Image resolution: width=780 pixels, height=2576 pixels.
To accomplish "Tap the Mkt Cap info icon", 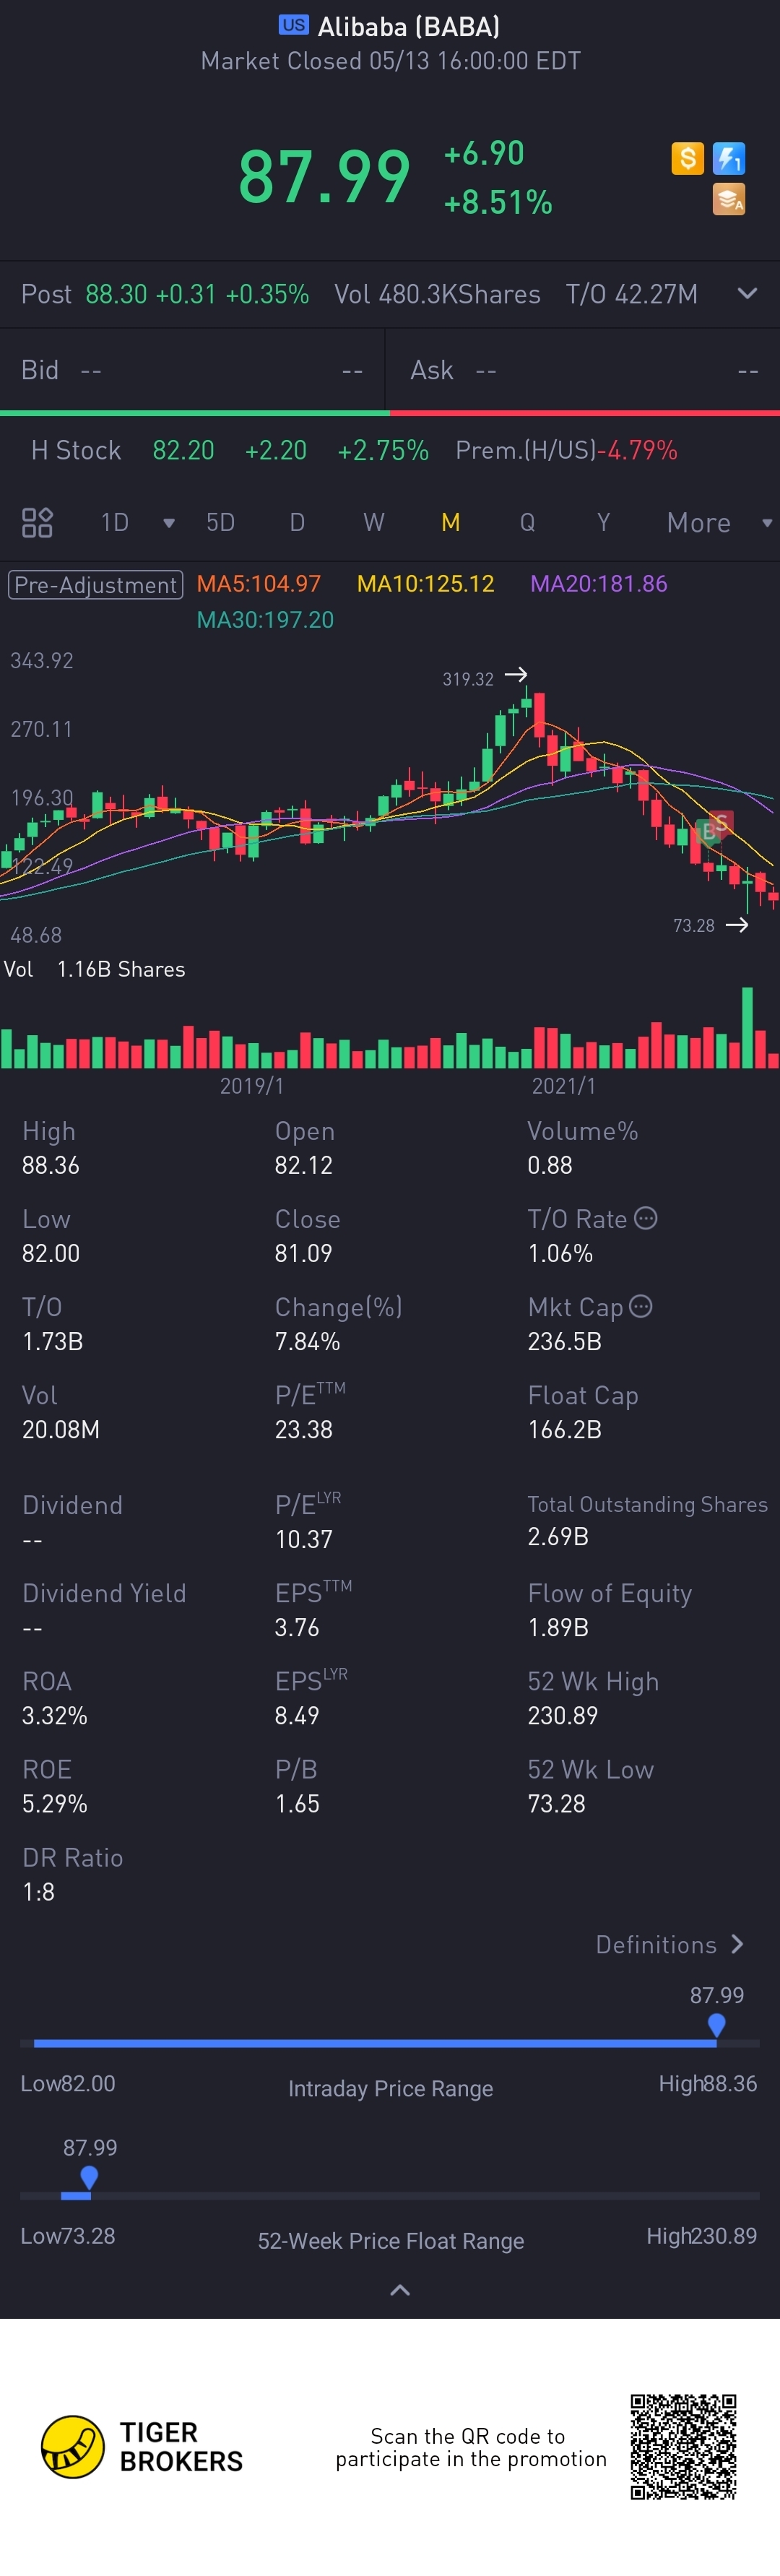I will (641, 1306).
